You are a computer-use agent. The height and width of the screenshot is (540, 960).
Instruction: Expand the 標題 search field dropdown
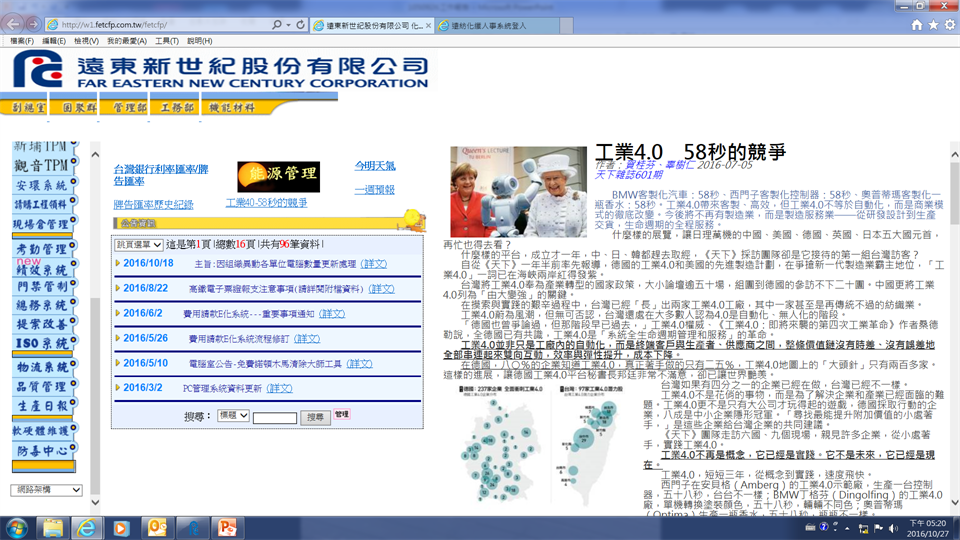pos(232,417)
